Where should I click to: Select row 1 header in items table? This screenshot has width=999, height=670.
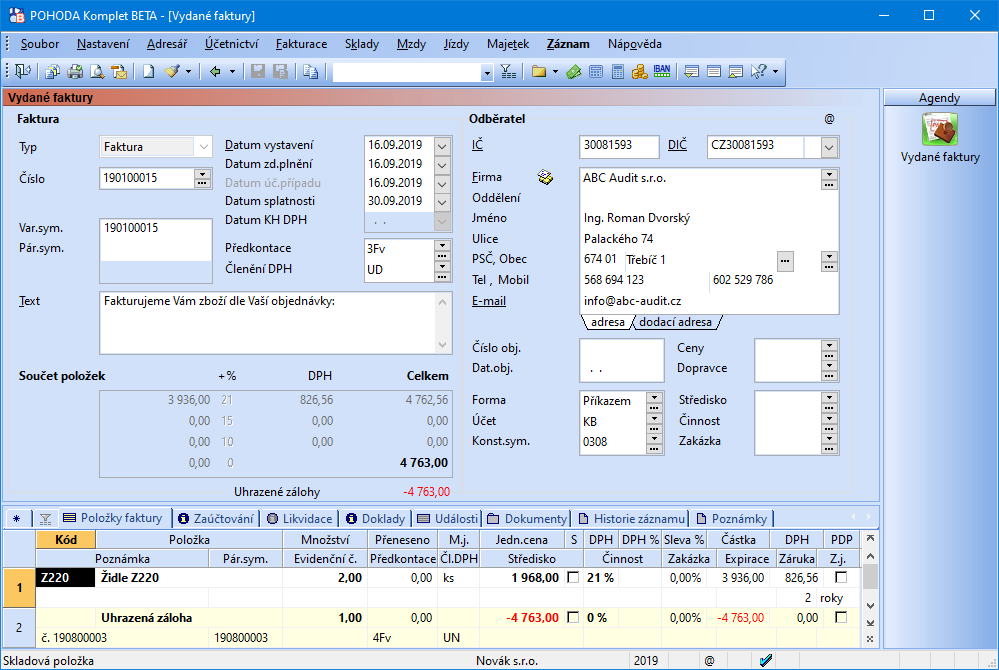(19, 587)
